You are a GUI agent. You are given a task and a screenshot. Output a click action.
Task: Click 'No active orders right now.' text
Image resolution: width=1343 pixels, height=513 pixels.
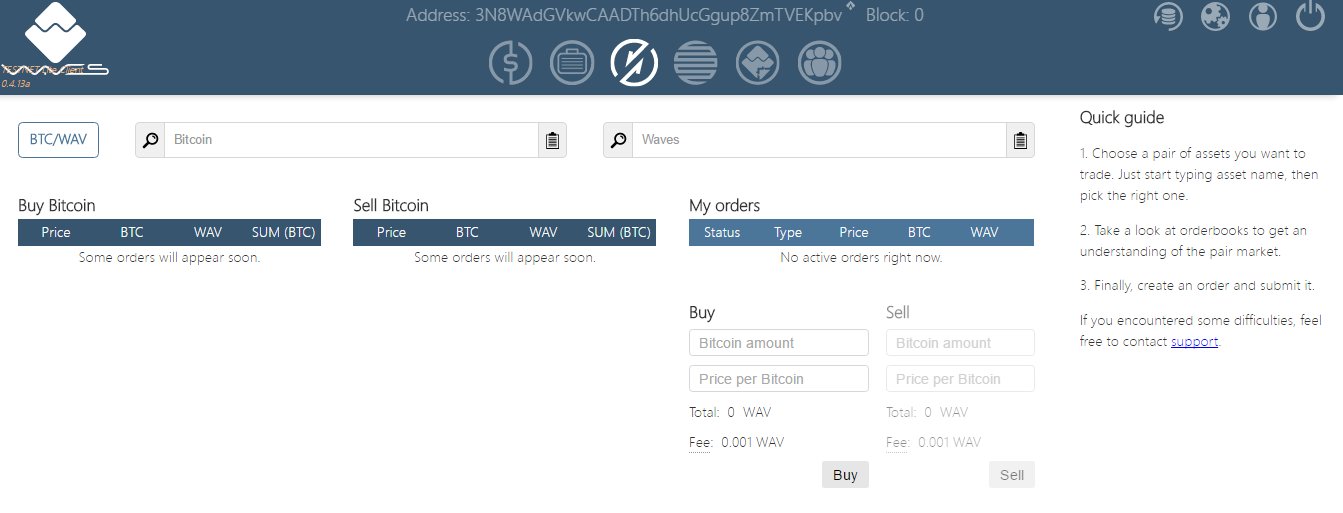(861, 257)
